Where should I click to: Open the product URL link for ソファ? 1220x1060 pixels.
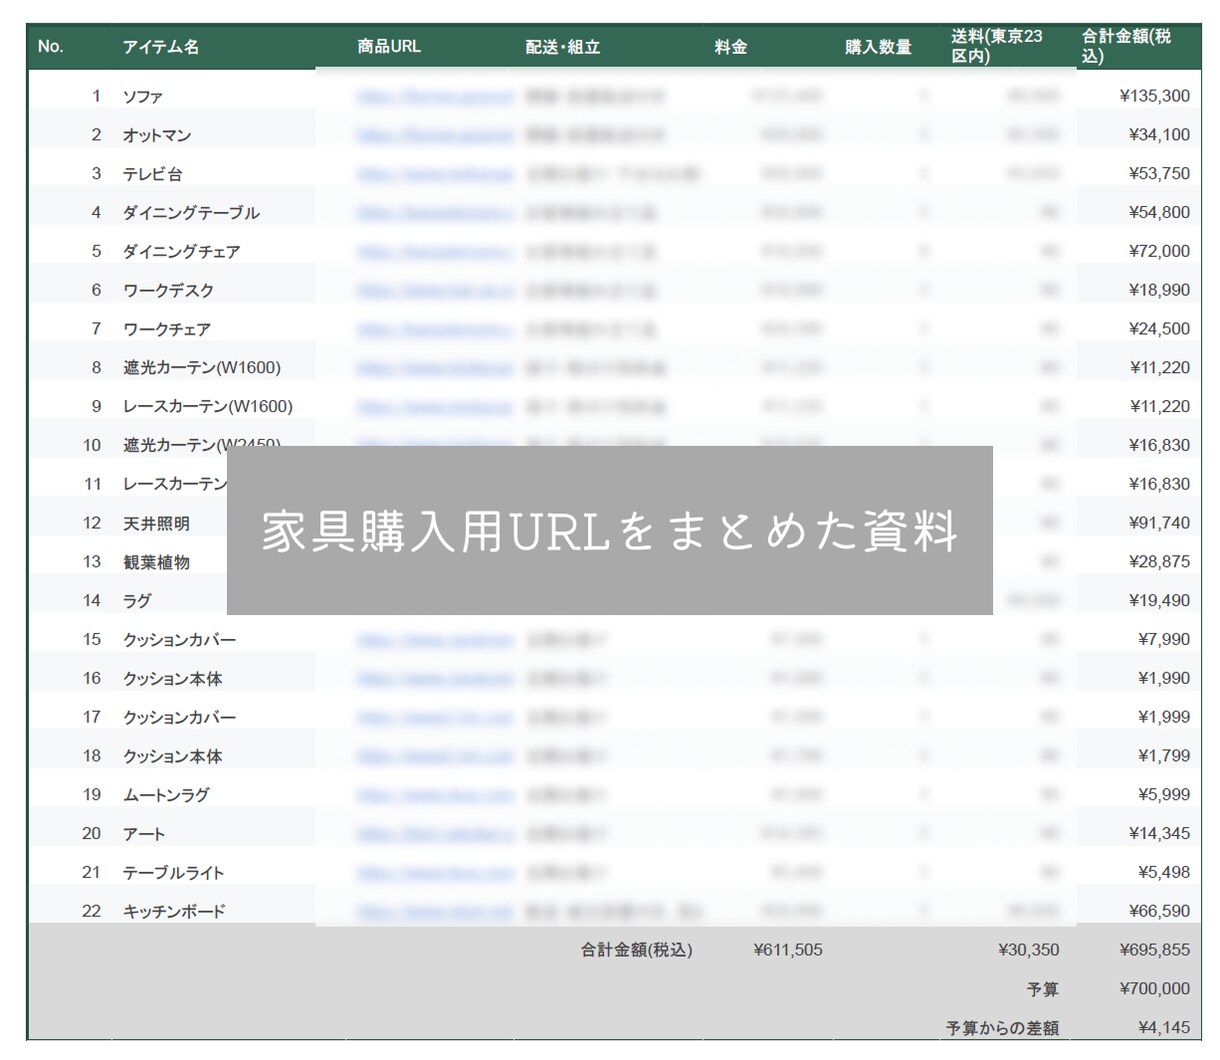[x=435, y=97]
